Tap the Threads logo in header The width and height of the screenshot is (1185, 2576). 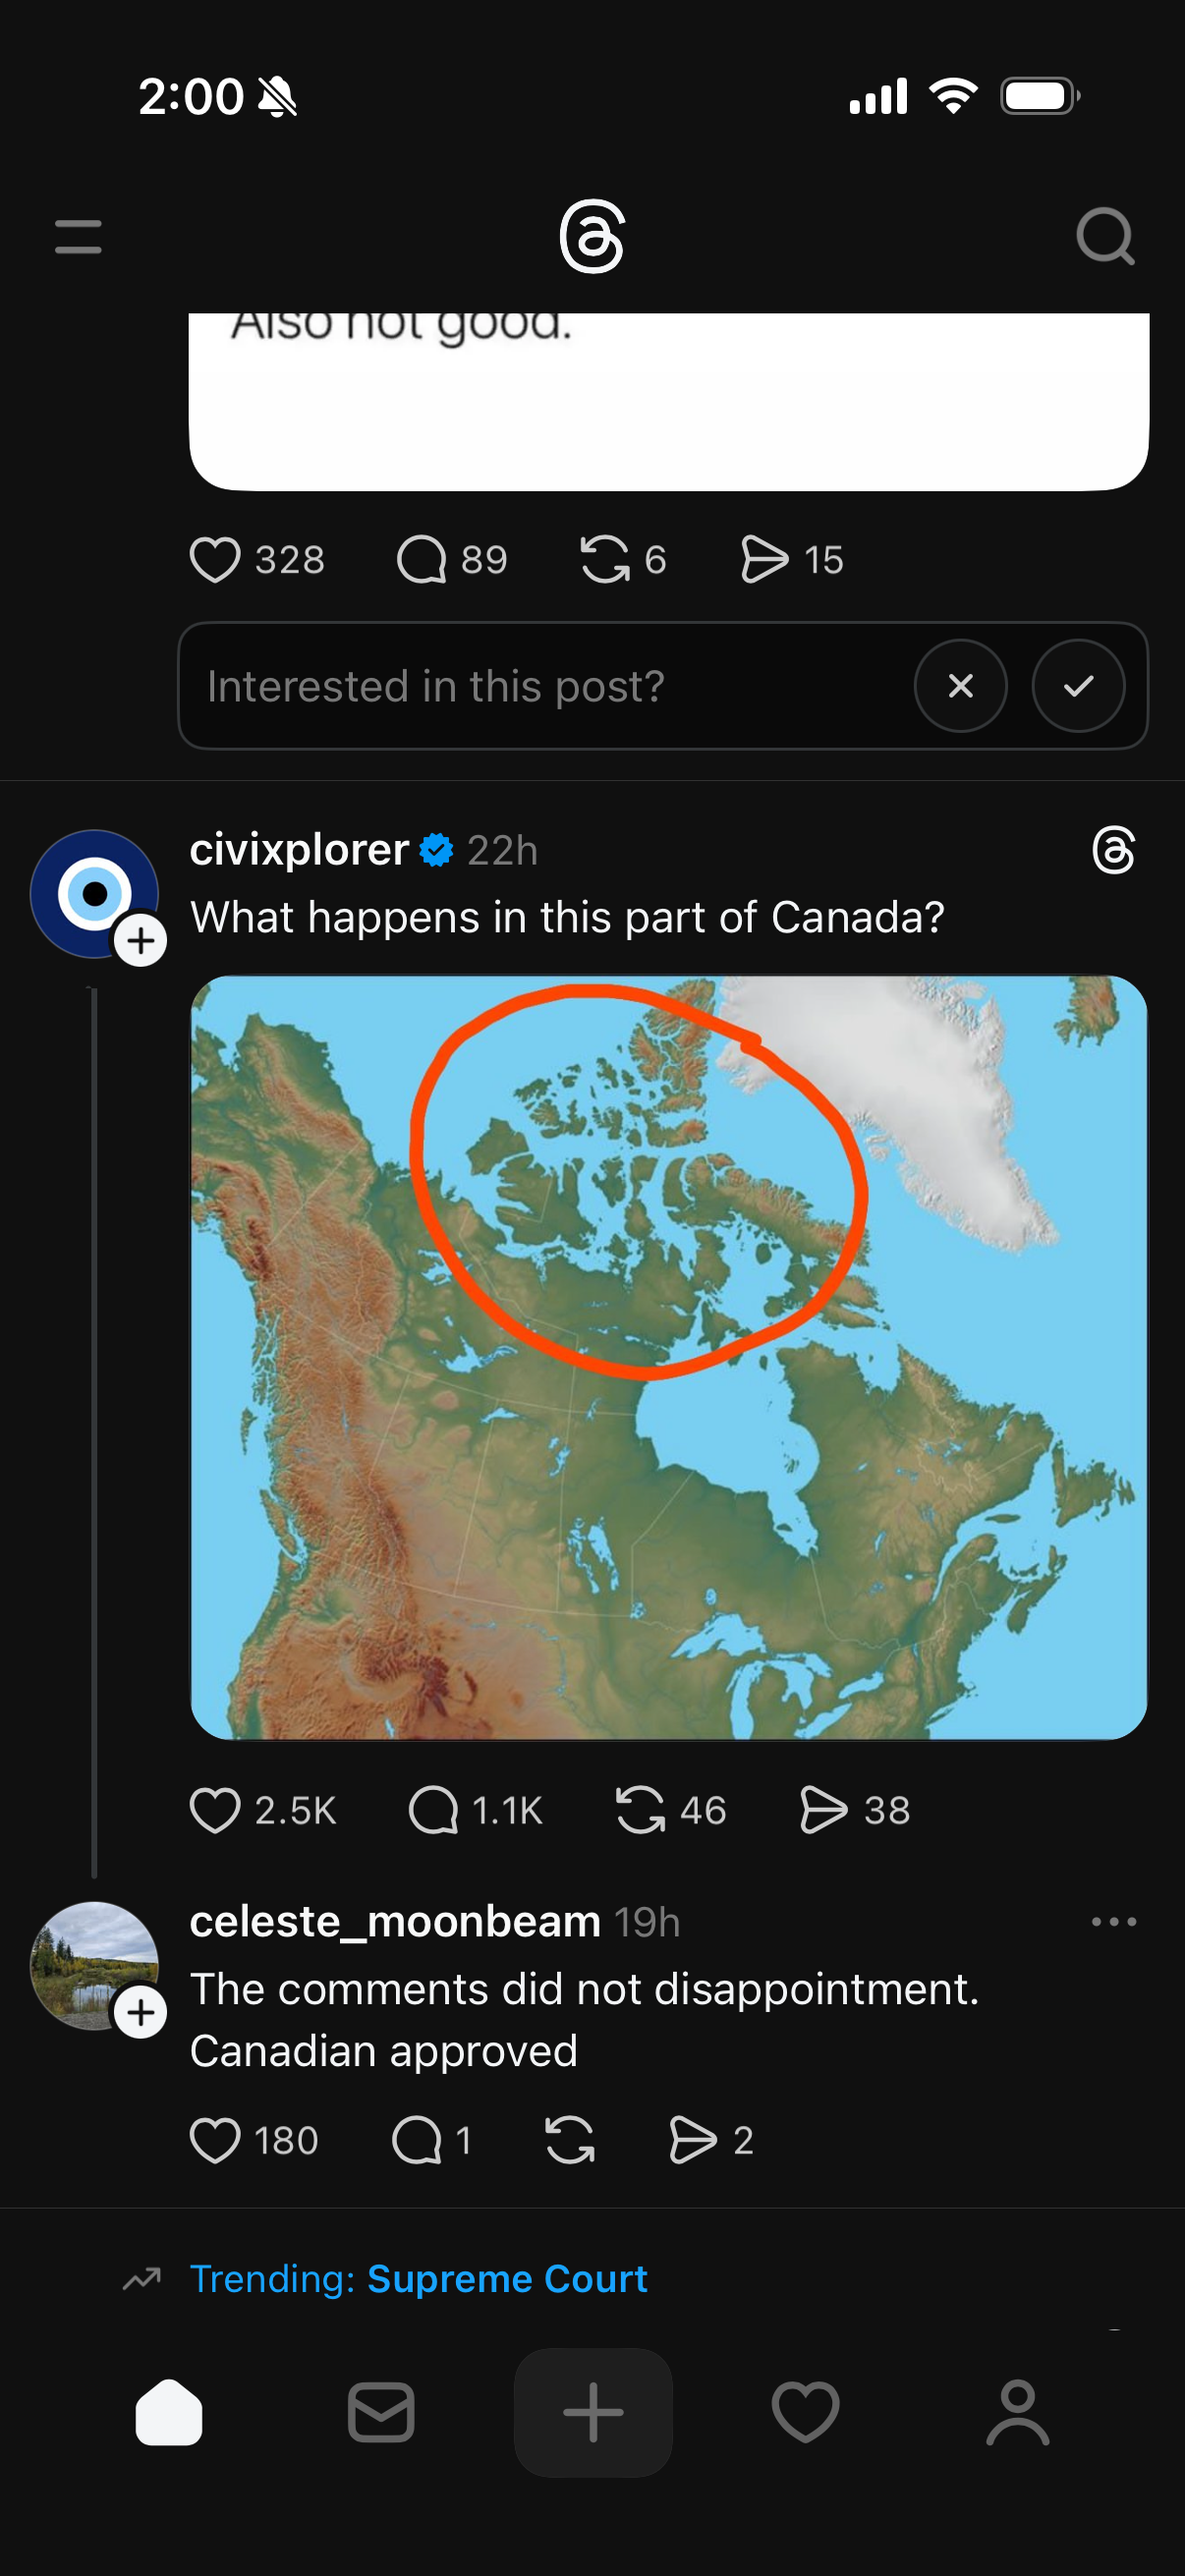592,237
